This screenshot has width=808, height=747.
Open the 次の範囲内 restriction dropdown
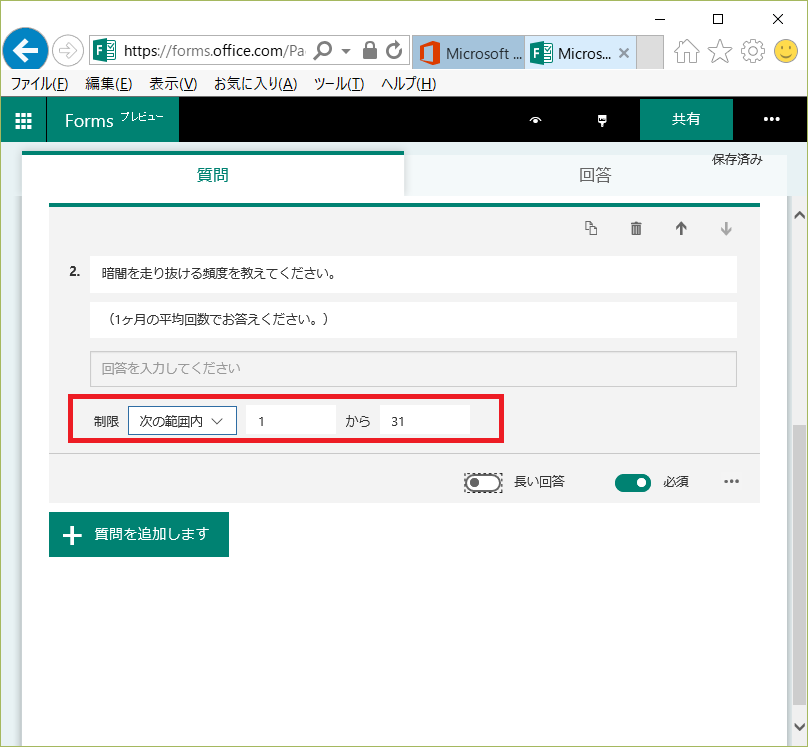pos(182,421)
